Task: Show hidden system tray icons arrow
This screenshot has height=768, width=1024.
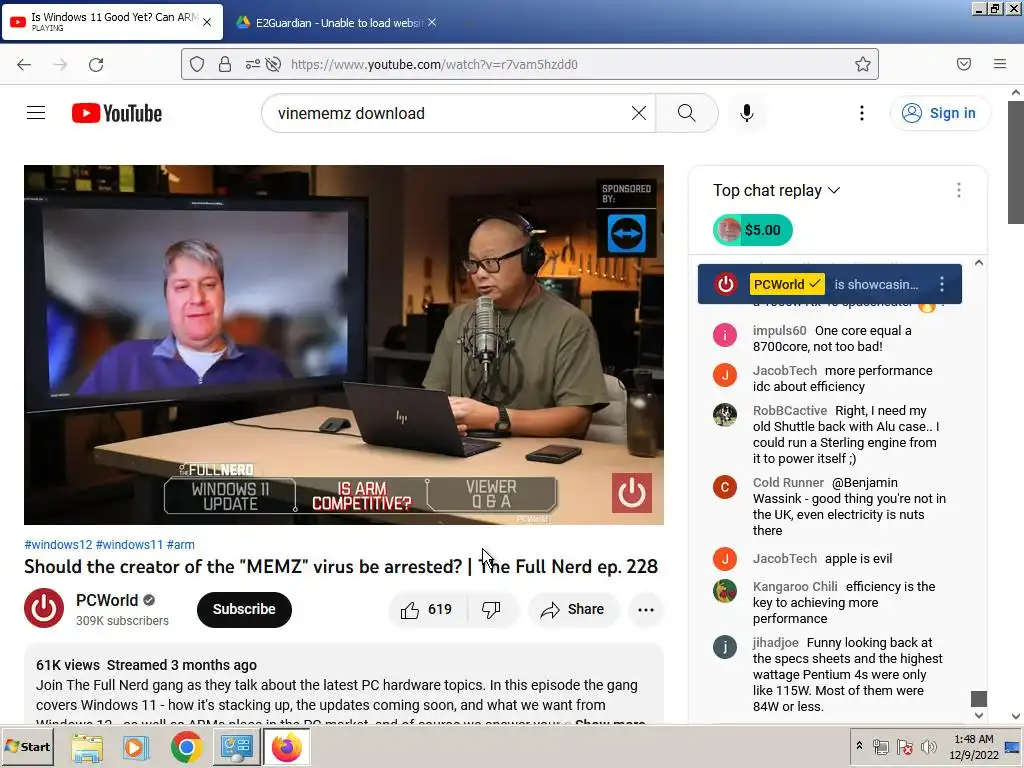Action: click(859, 746)
